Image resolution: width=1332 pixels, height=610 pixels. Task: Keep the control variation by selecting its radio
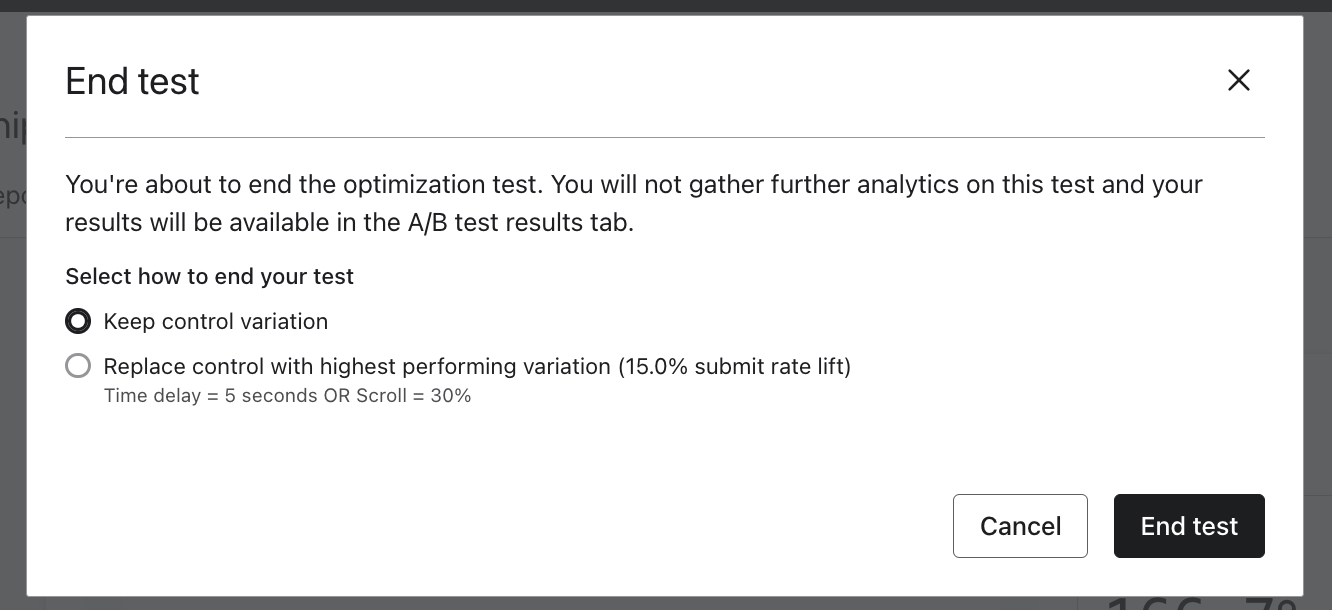point(78,321)
